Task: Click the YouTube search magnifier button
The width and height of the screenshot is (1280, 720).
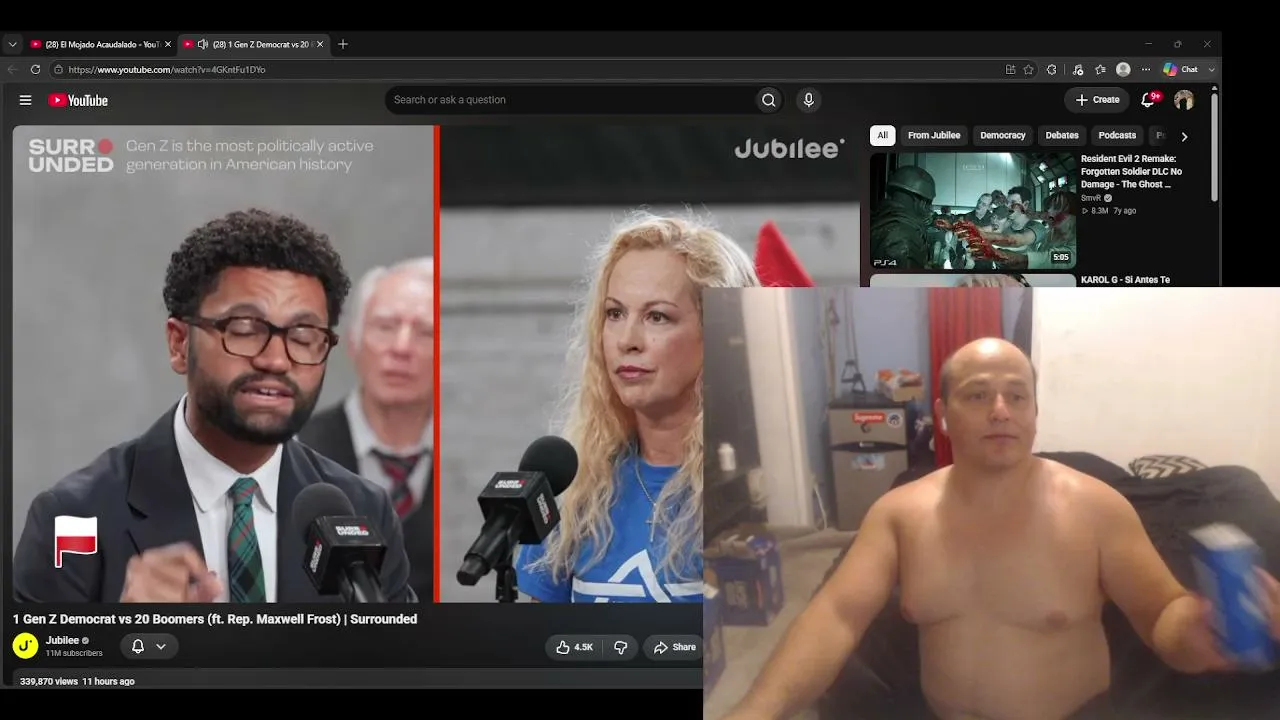Action: coord(768,100)
